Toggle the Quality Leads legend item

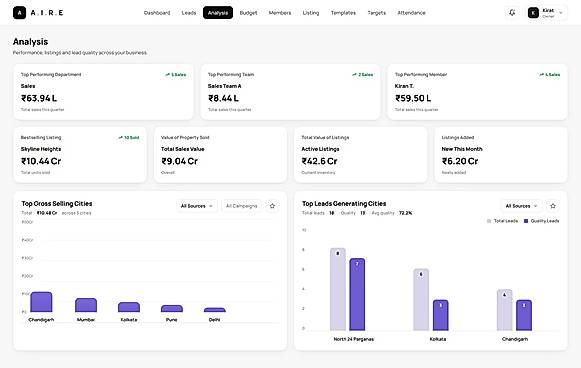541,221
